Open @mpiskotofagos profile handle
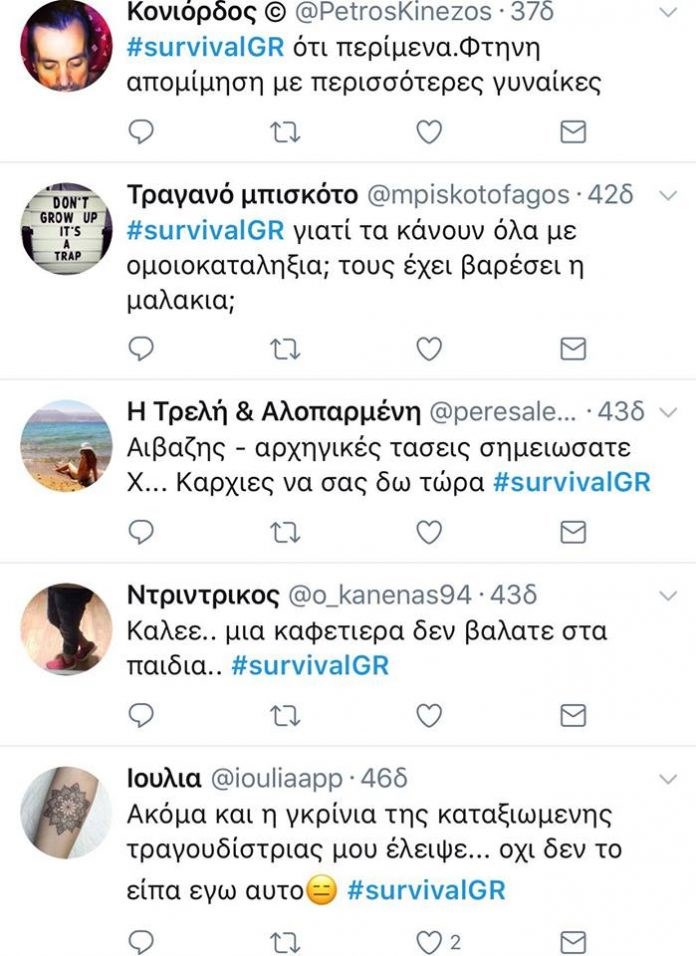 (468, 194)
